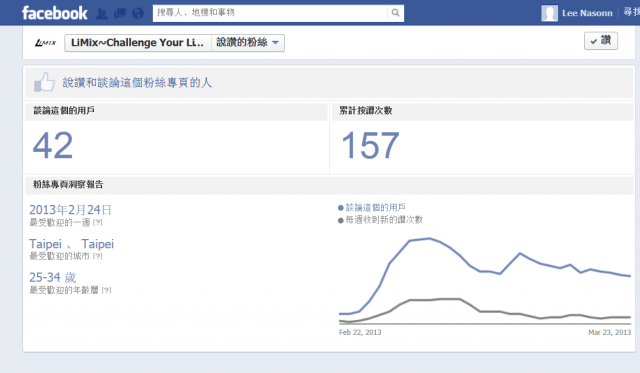The height and width of the screenshot is (373, 640).
Task: Open the messages icon
Action: (120, 14)
